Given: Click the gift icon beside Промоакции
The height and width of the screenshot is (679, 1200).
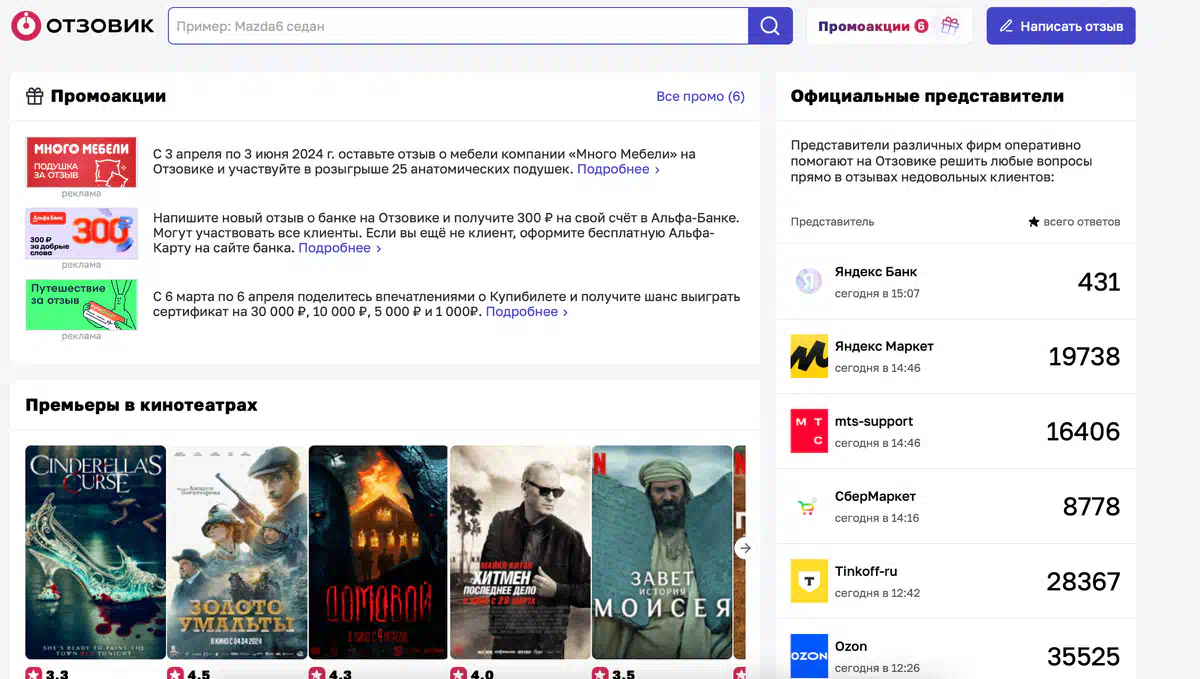Looking at the screenshot, I should pyautogui.click(x=949, y=26).
